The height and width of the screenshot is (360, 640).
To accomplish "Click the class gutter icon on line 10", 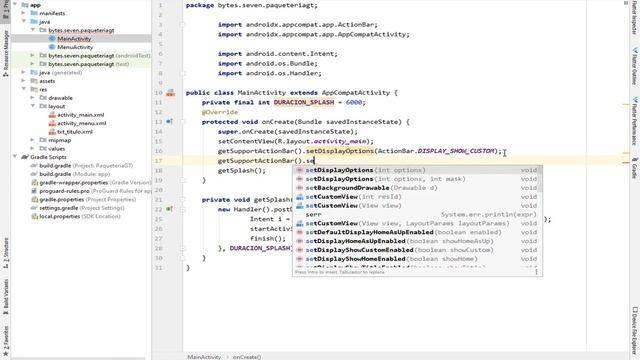I will point(171,93).
